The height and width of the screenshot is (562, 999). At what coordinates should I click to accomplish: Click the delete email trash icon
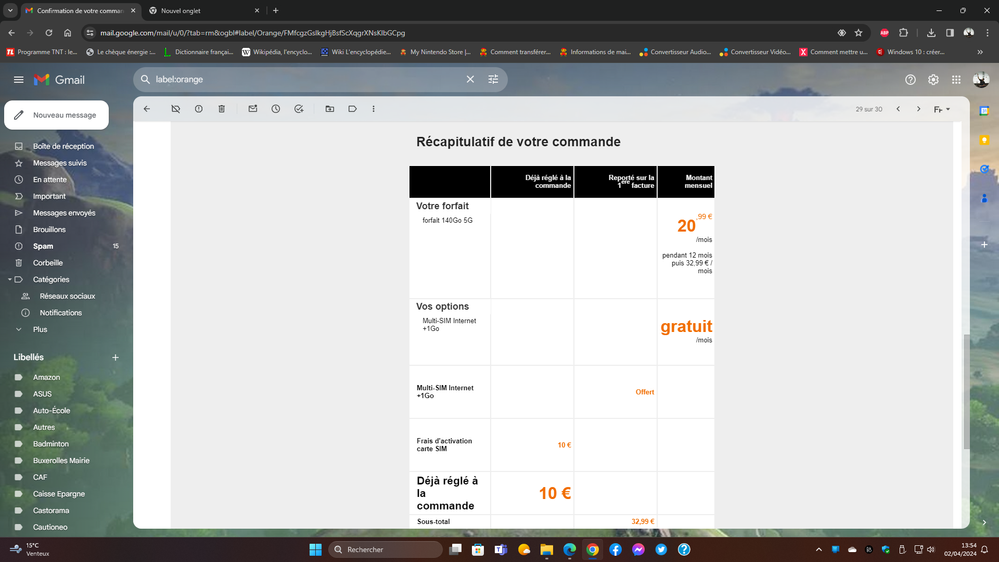[222, 109]
